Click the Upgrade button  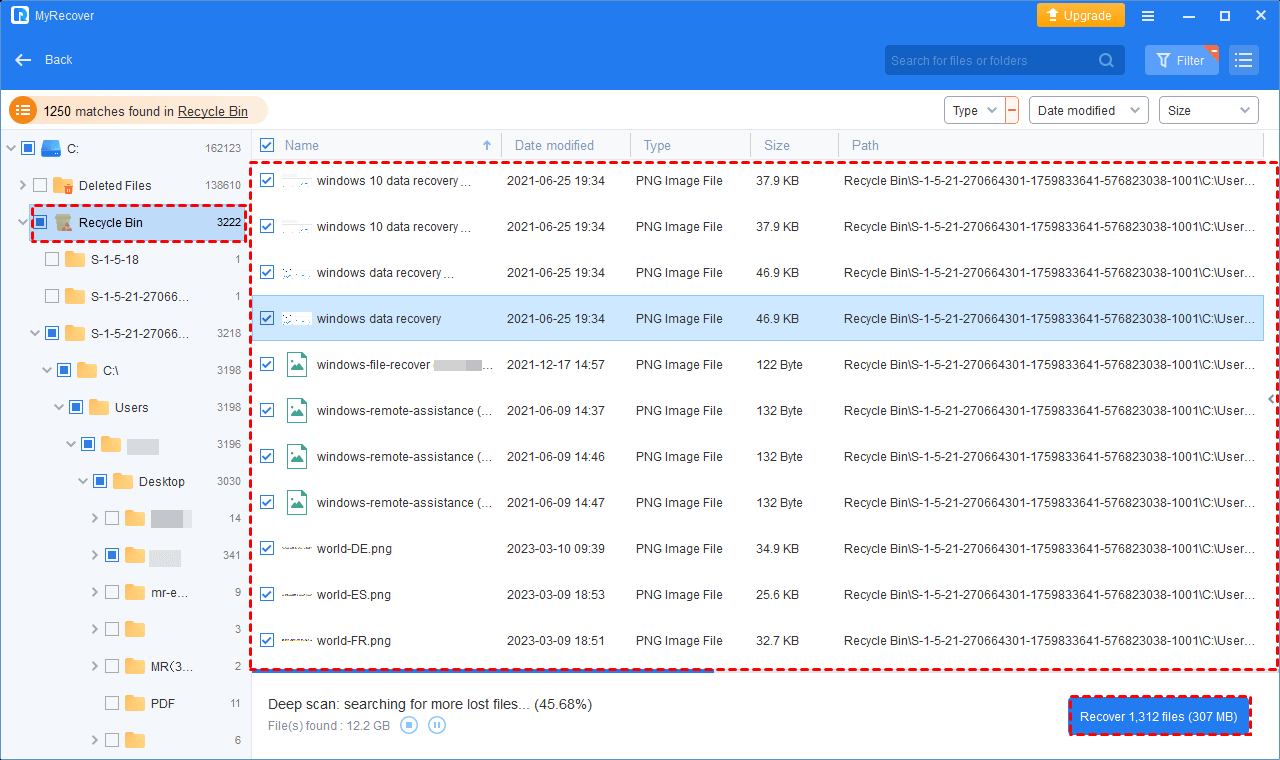(1080, 16)
